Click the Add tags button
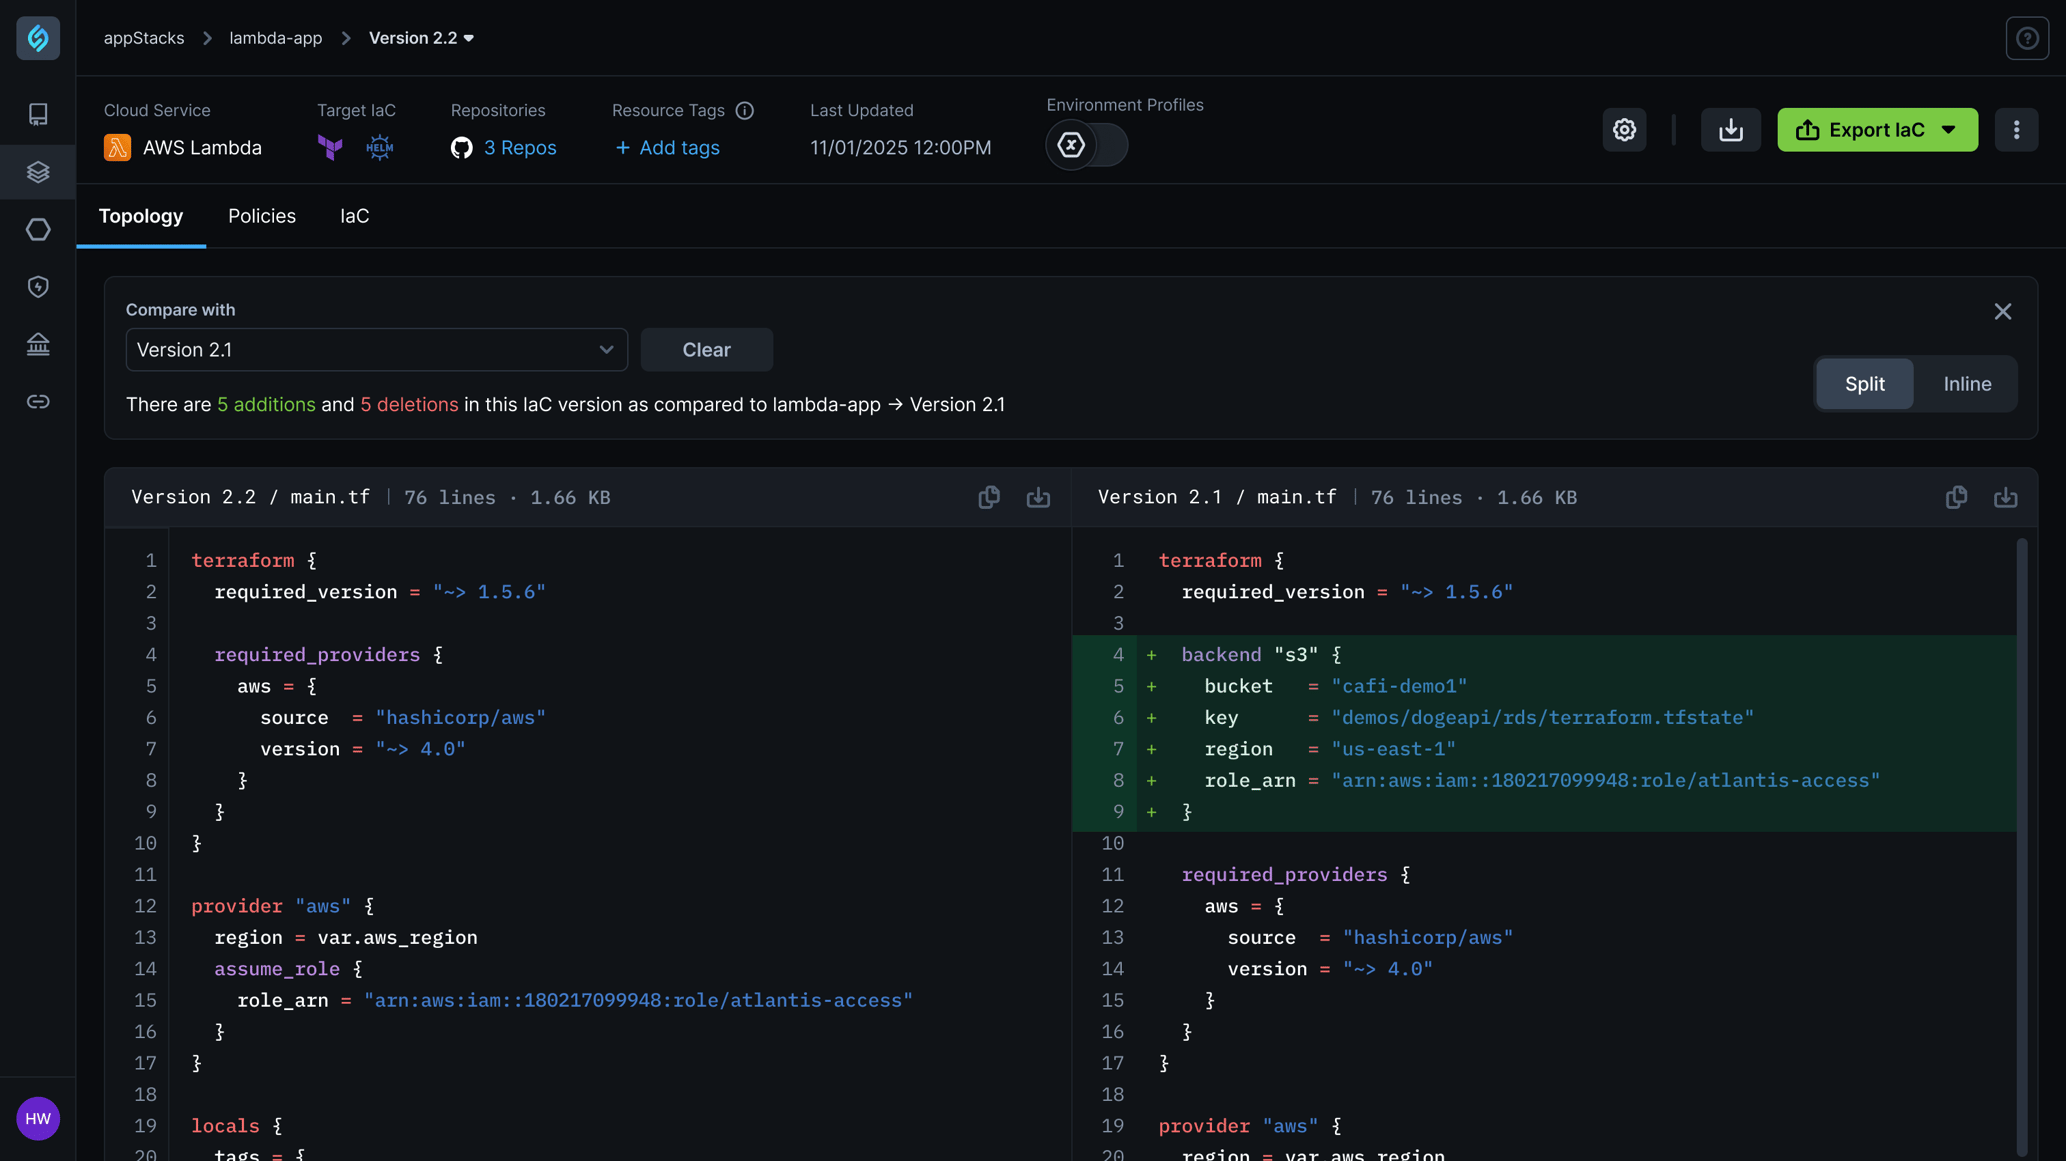 pos(667,148)
